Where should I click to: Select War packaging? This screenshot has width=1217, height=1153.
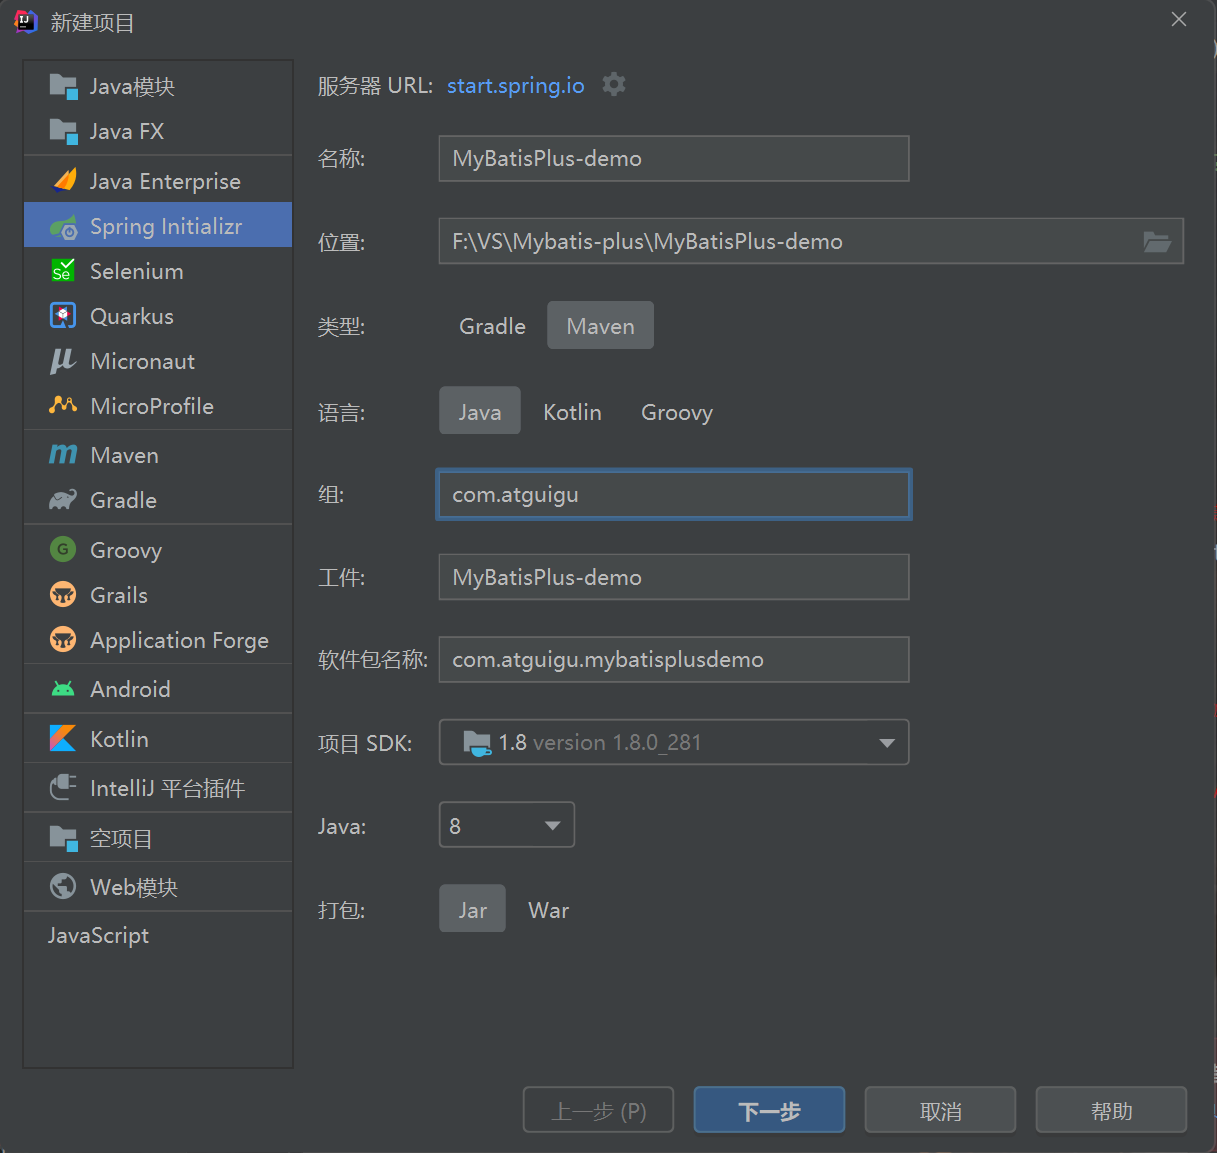pyautogui.click(x=548, y=910)
